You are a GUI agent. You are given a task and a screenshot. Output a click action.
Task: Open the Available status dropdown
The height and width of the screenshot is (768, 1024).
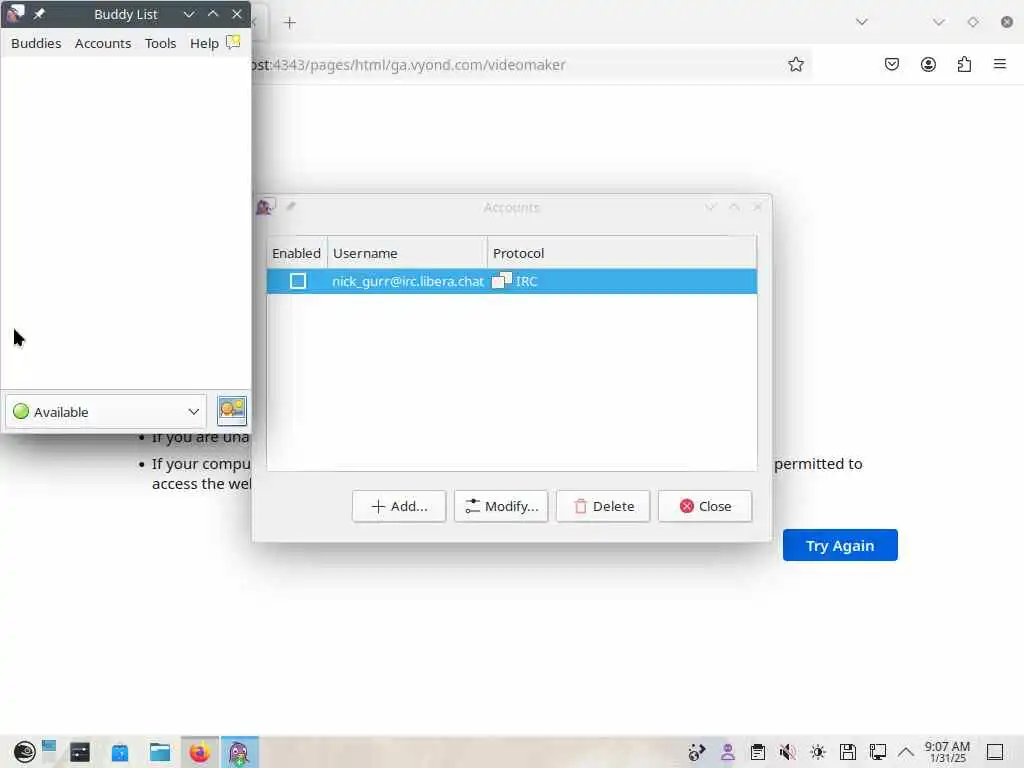click(x=106, y=411)
